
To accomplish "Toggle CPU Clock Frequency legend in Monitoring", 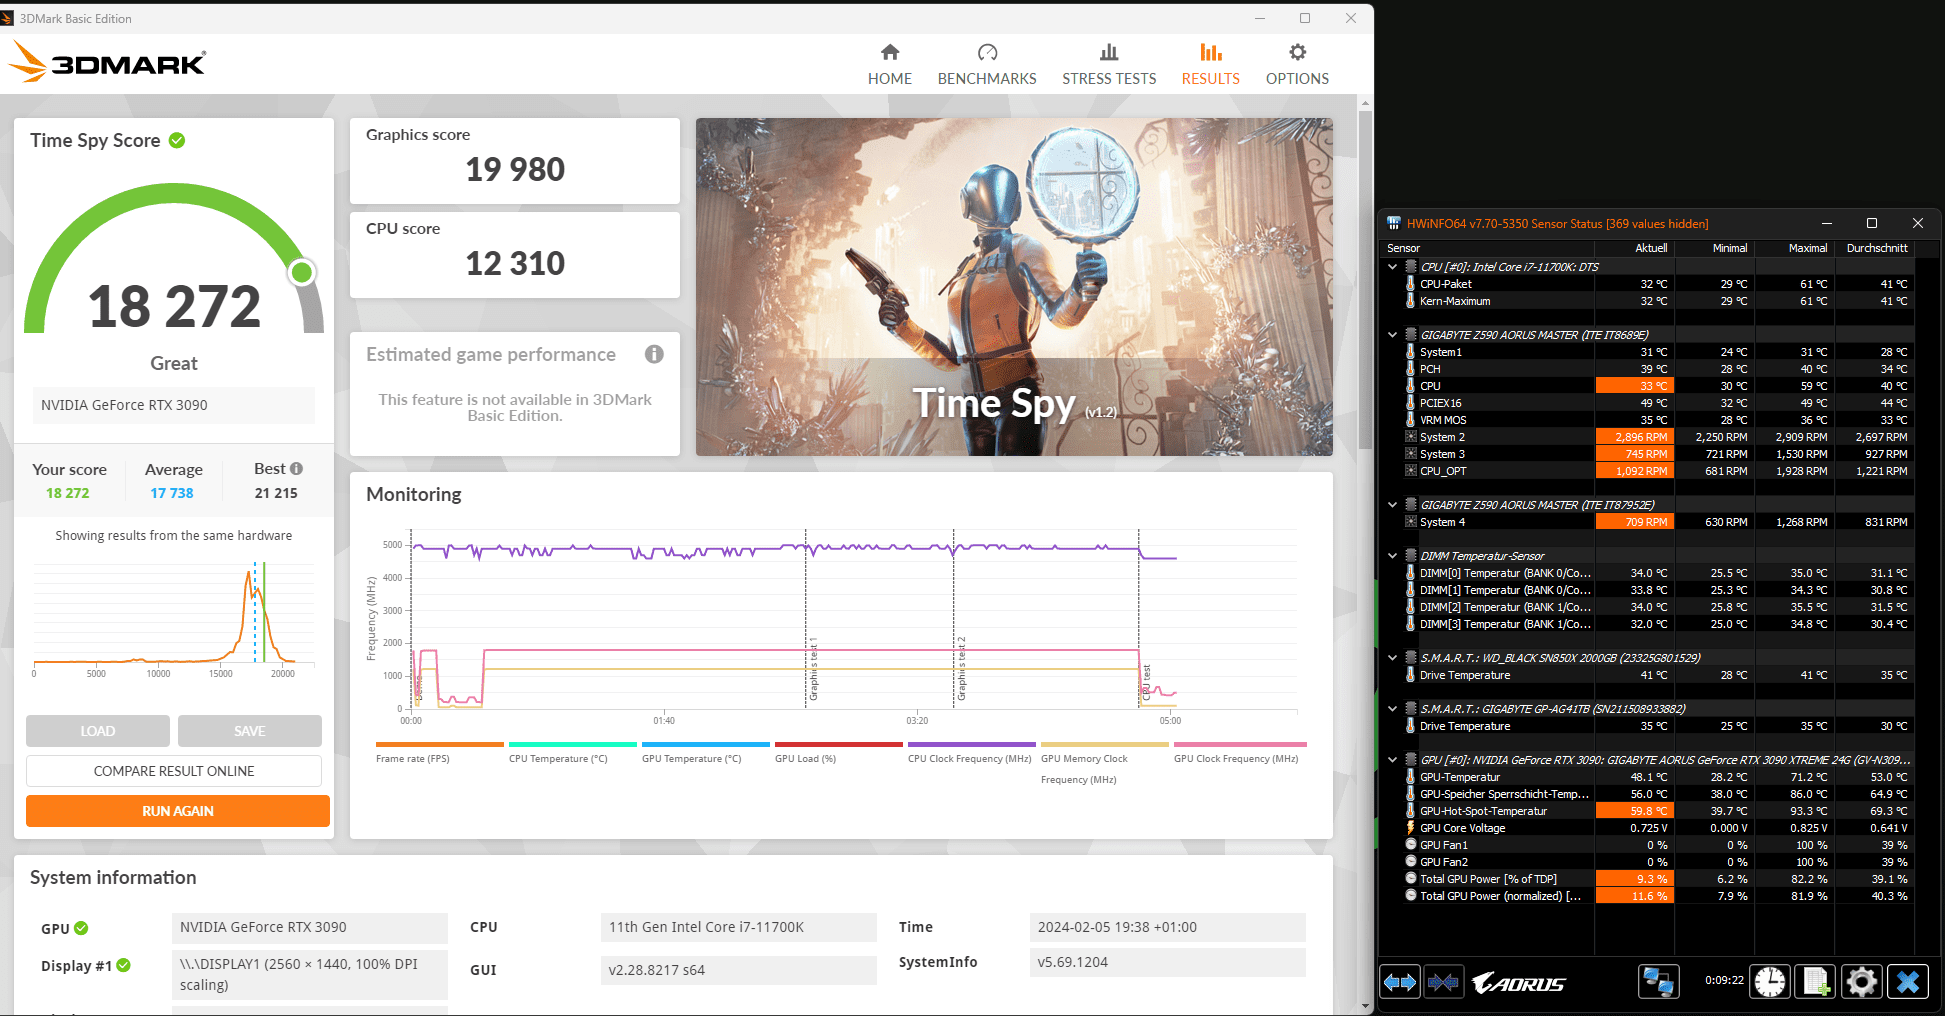I will click(971, 752).
